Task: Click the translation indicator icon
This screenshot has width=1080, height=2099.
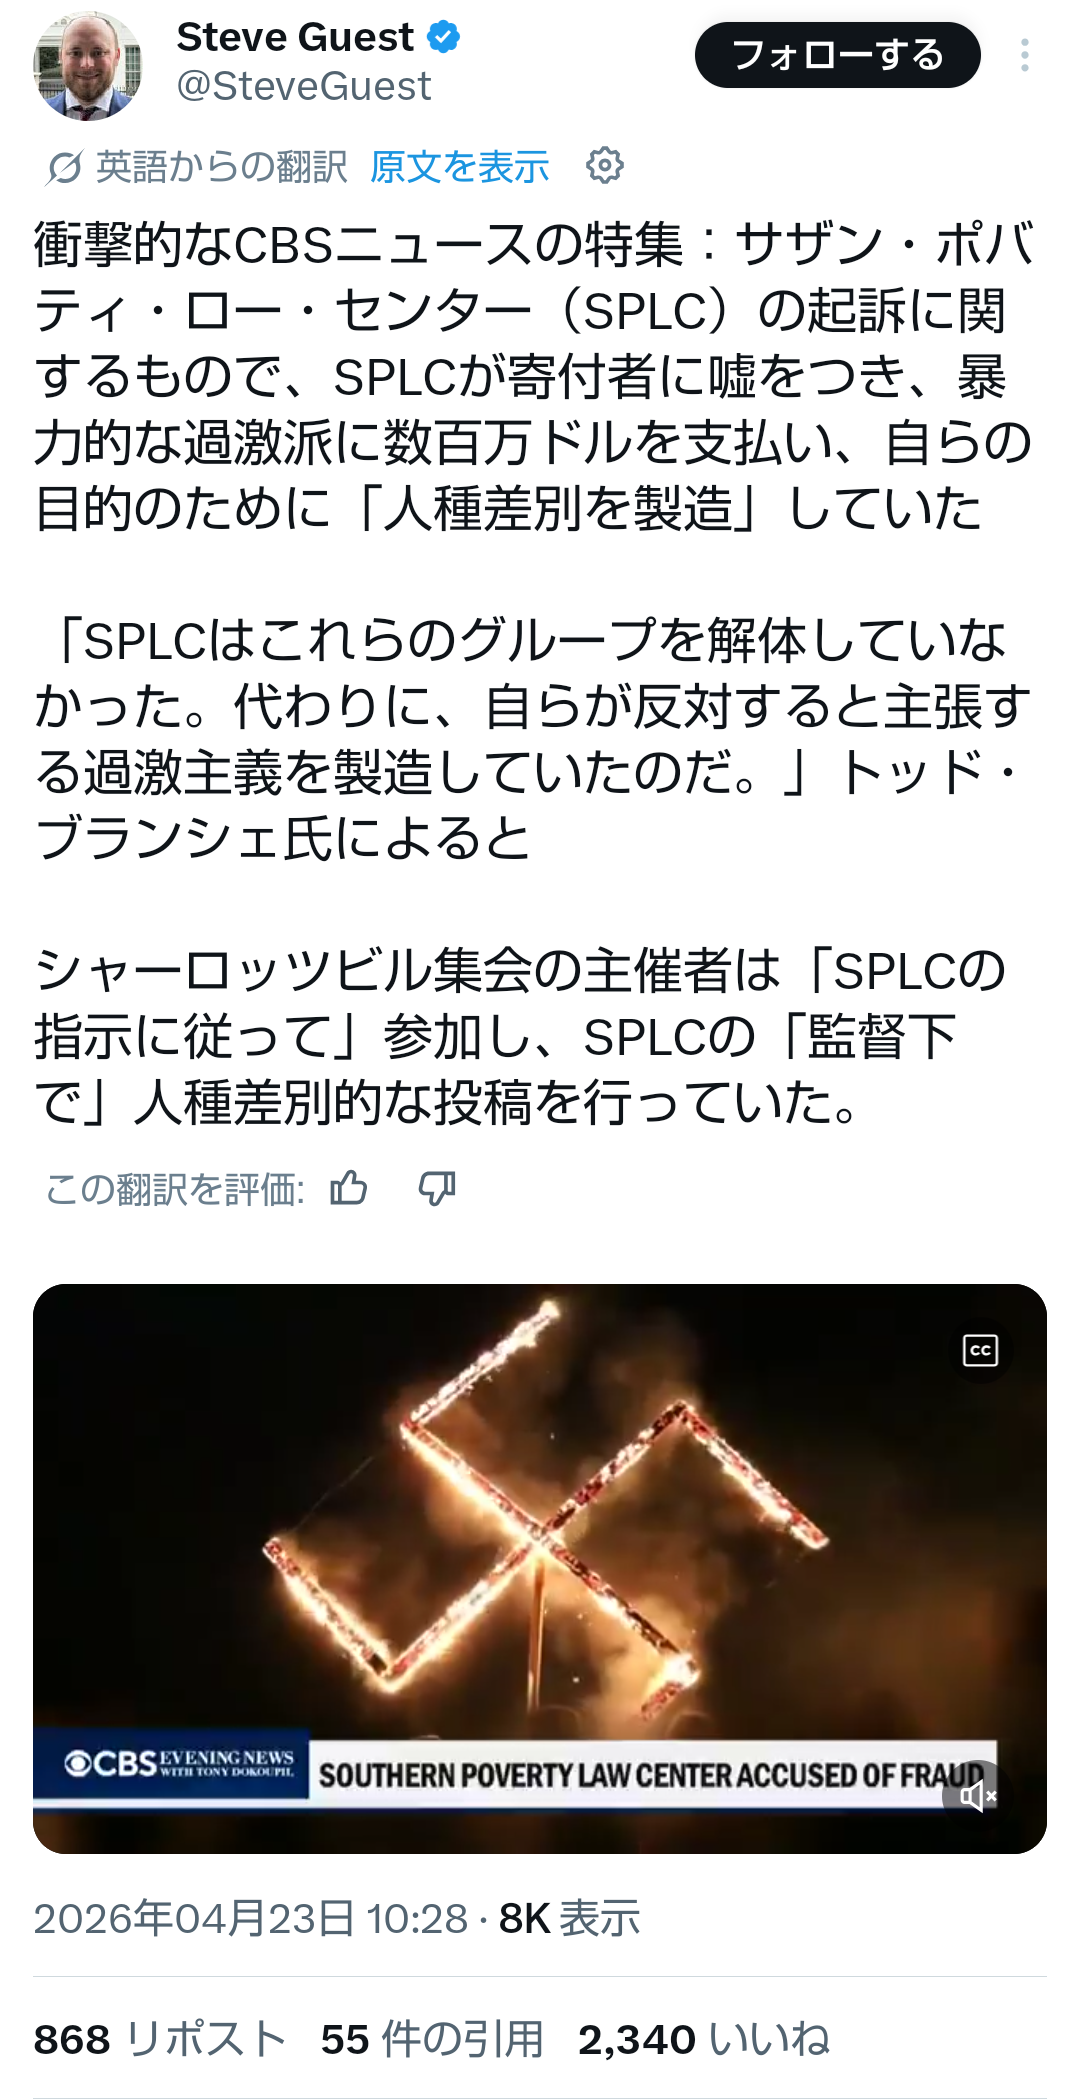Action: pos(63,167)
